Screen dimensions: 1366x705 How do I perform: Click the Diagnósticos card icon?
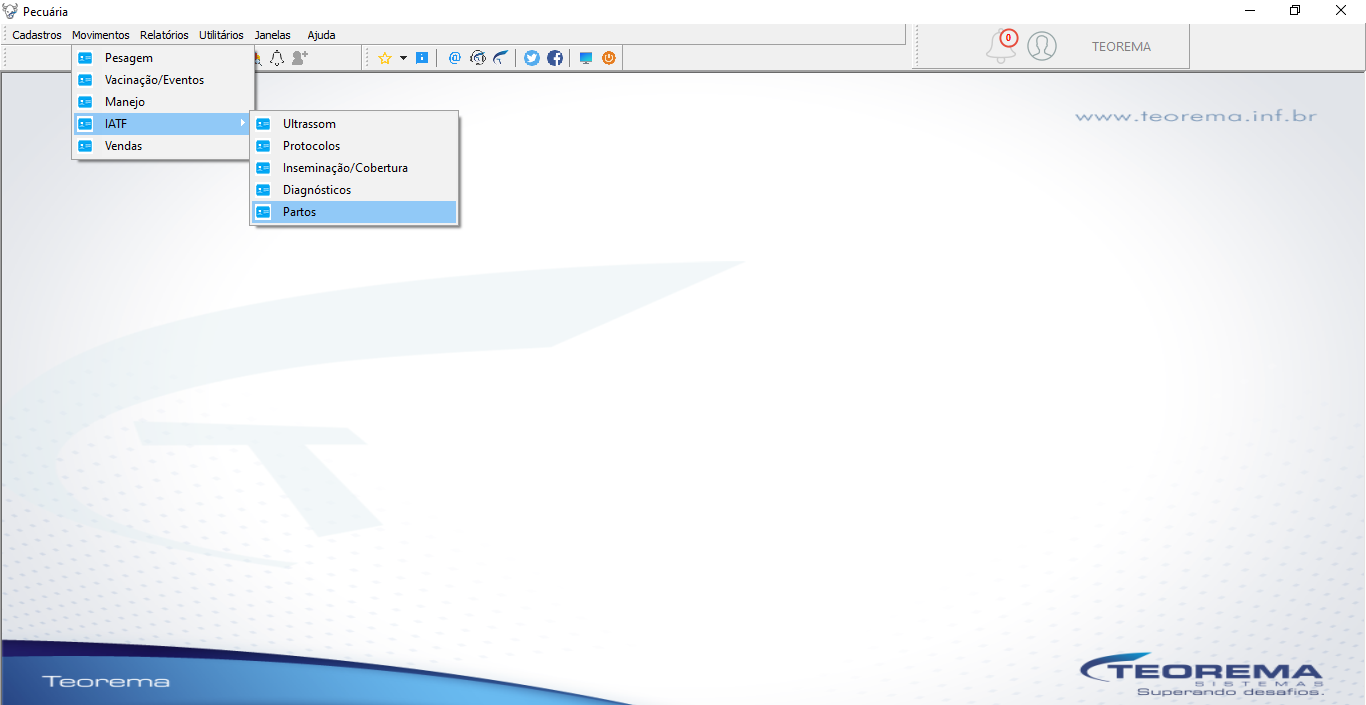263,190
